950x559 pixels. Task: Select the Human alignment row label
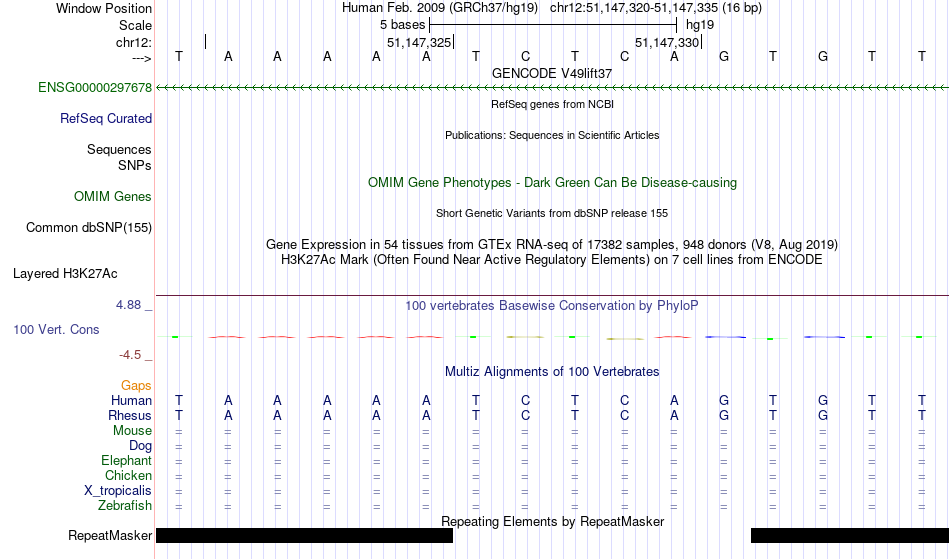(x=131, y=400)
